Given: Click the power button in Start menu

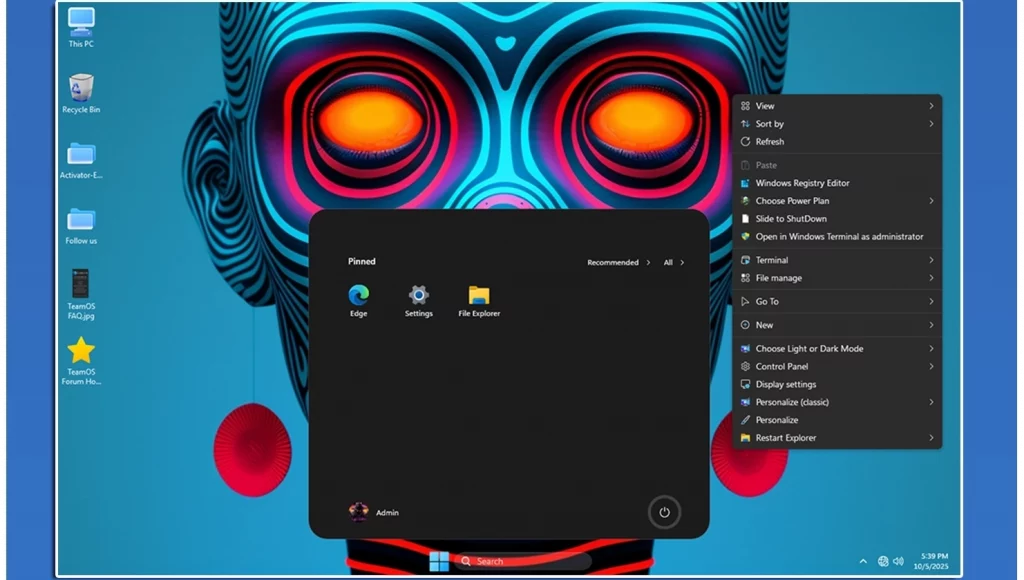Looking at the screenshot, I should pyautogui.click(x=663, y=512).
